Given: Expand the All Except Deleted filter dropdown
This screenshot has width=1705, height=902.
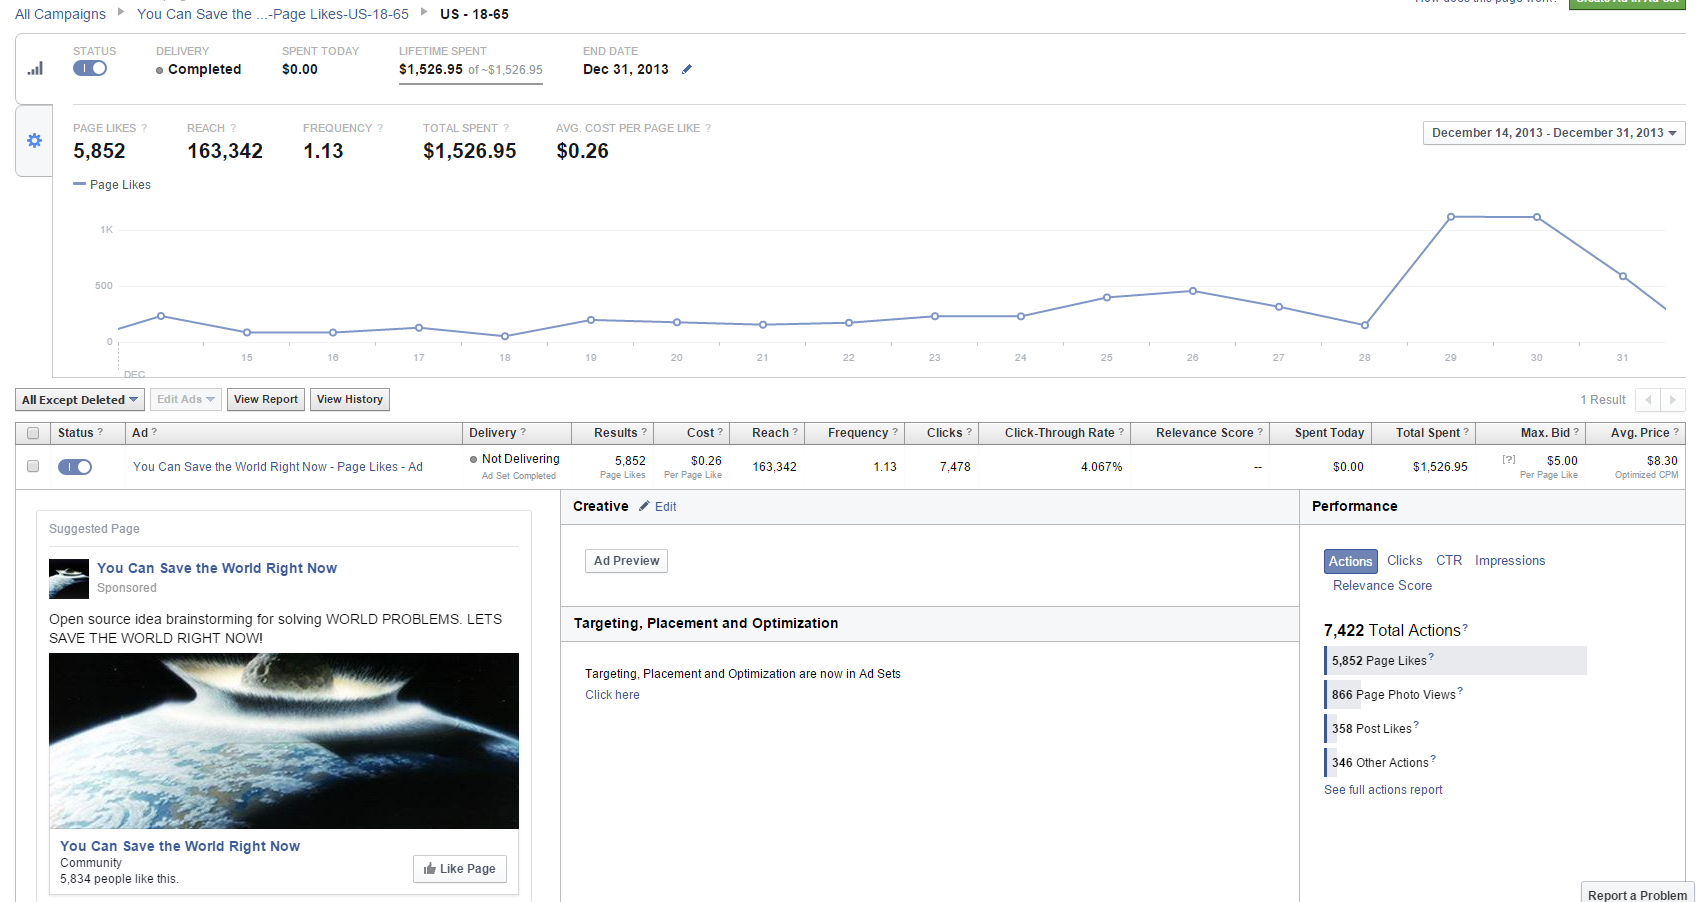Looking at the screenshot, I should pos(80,400).
